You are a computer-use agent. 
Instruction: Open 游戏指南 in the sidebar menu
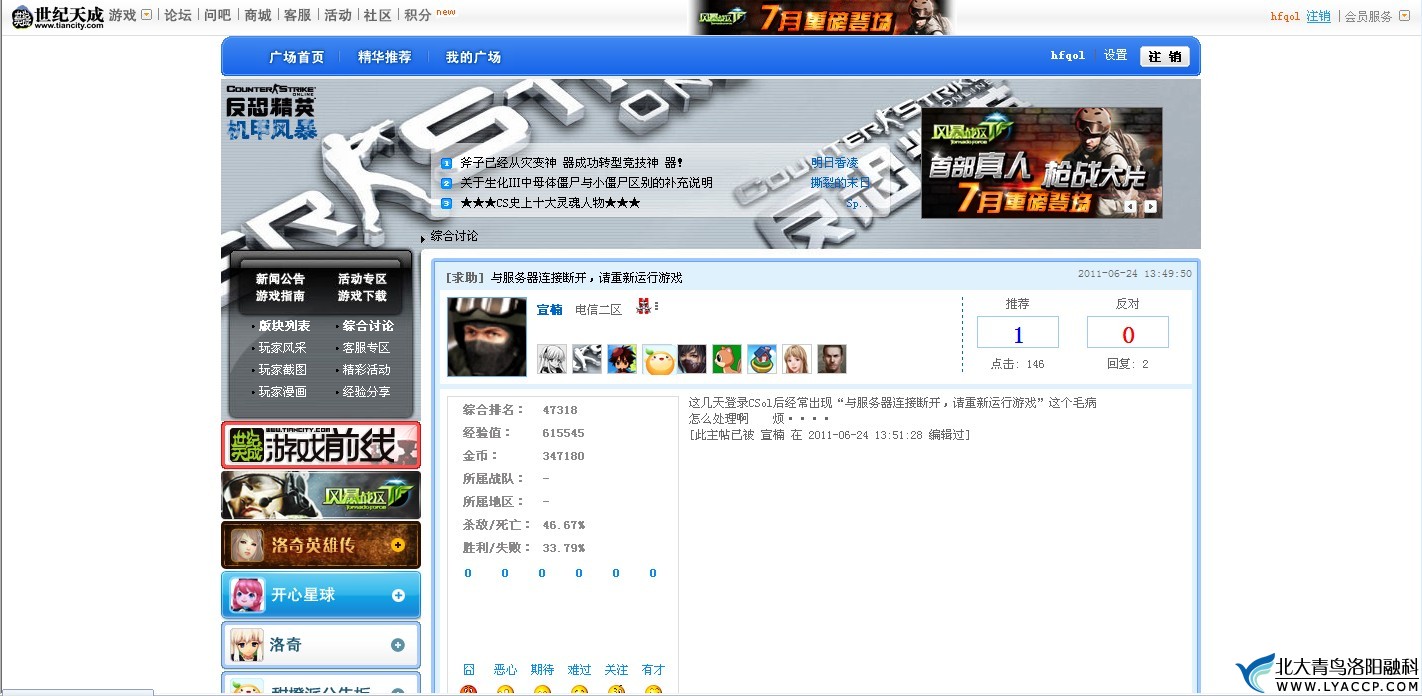point(280,296)
